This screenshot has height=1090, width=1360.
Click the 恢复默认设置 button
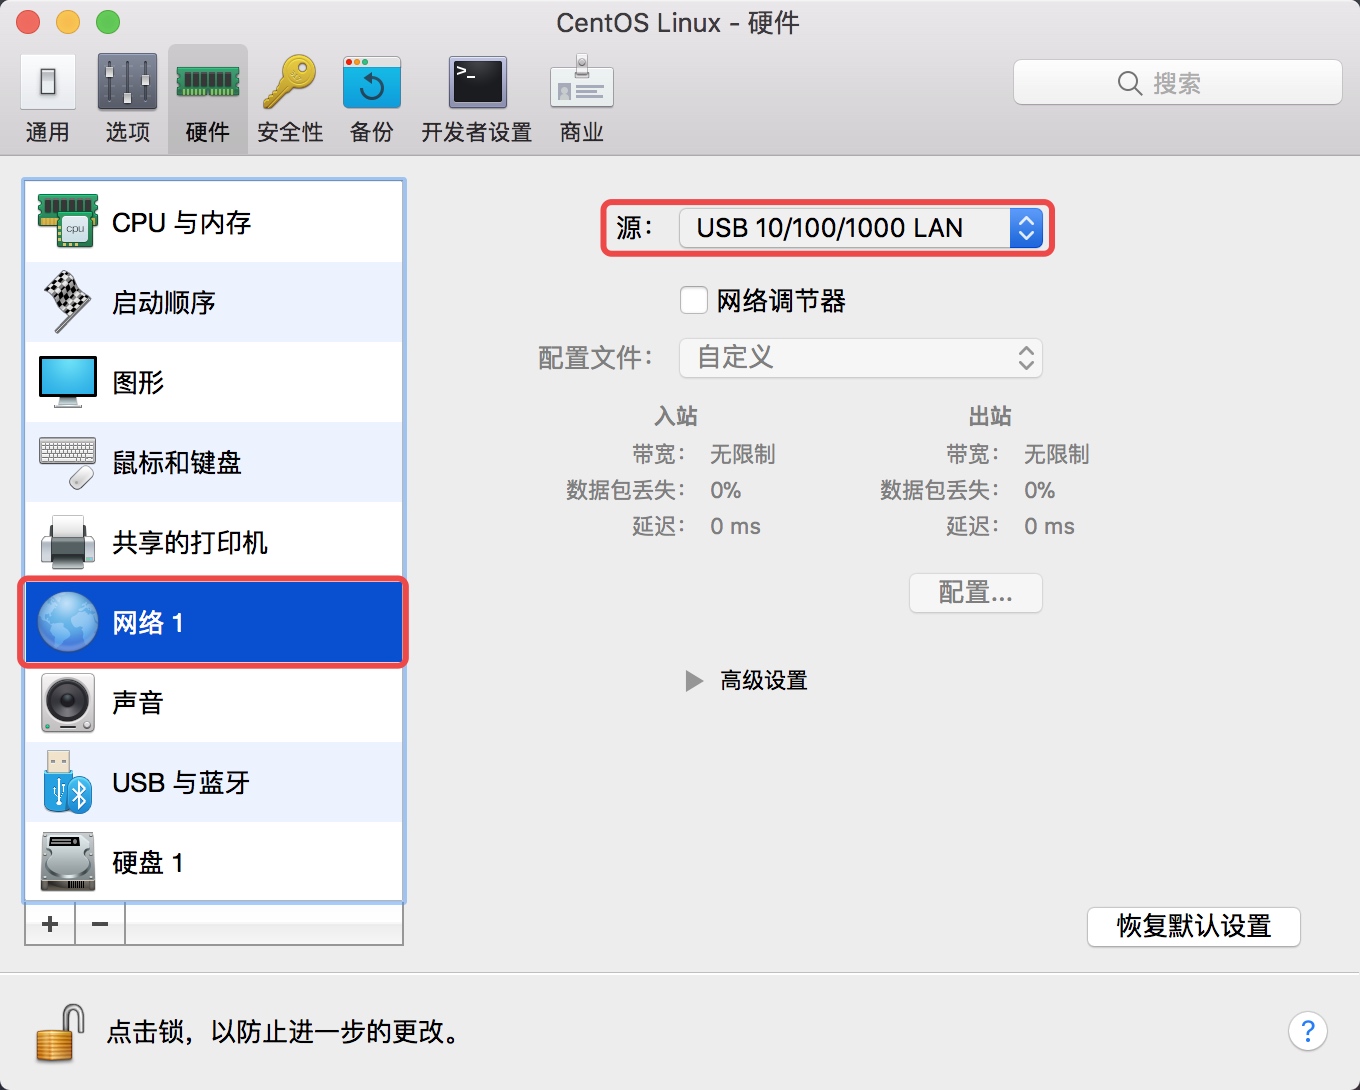tap(1193, 926)
